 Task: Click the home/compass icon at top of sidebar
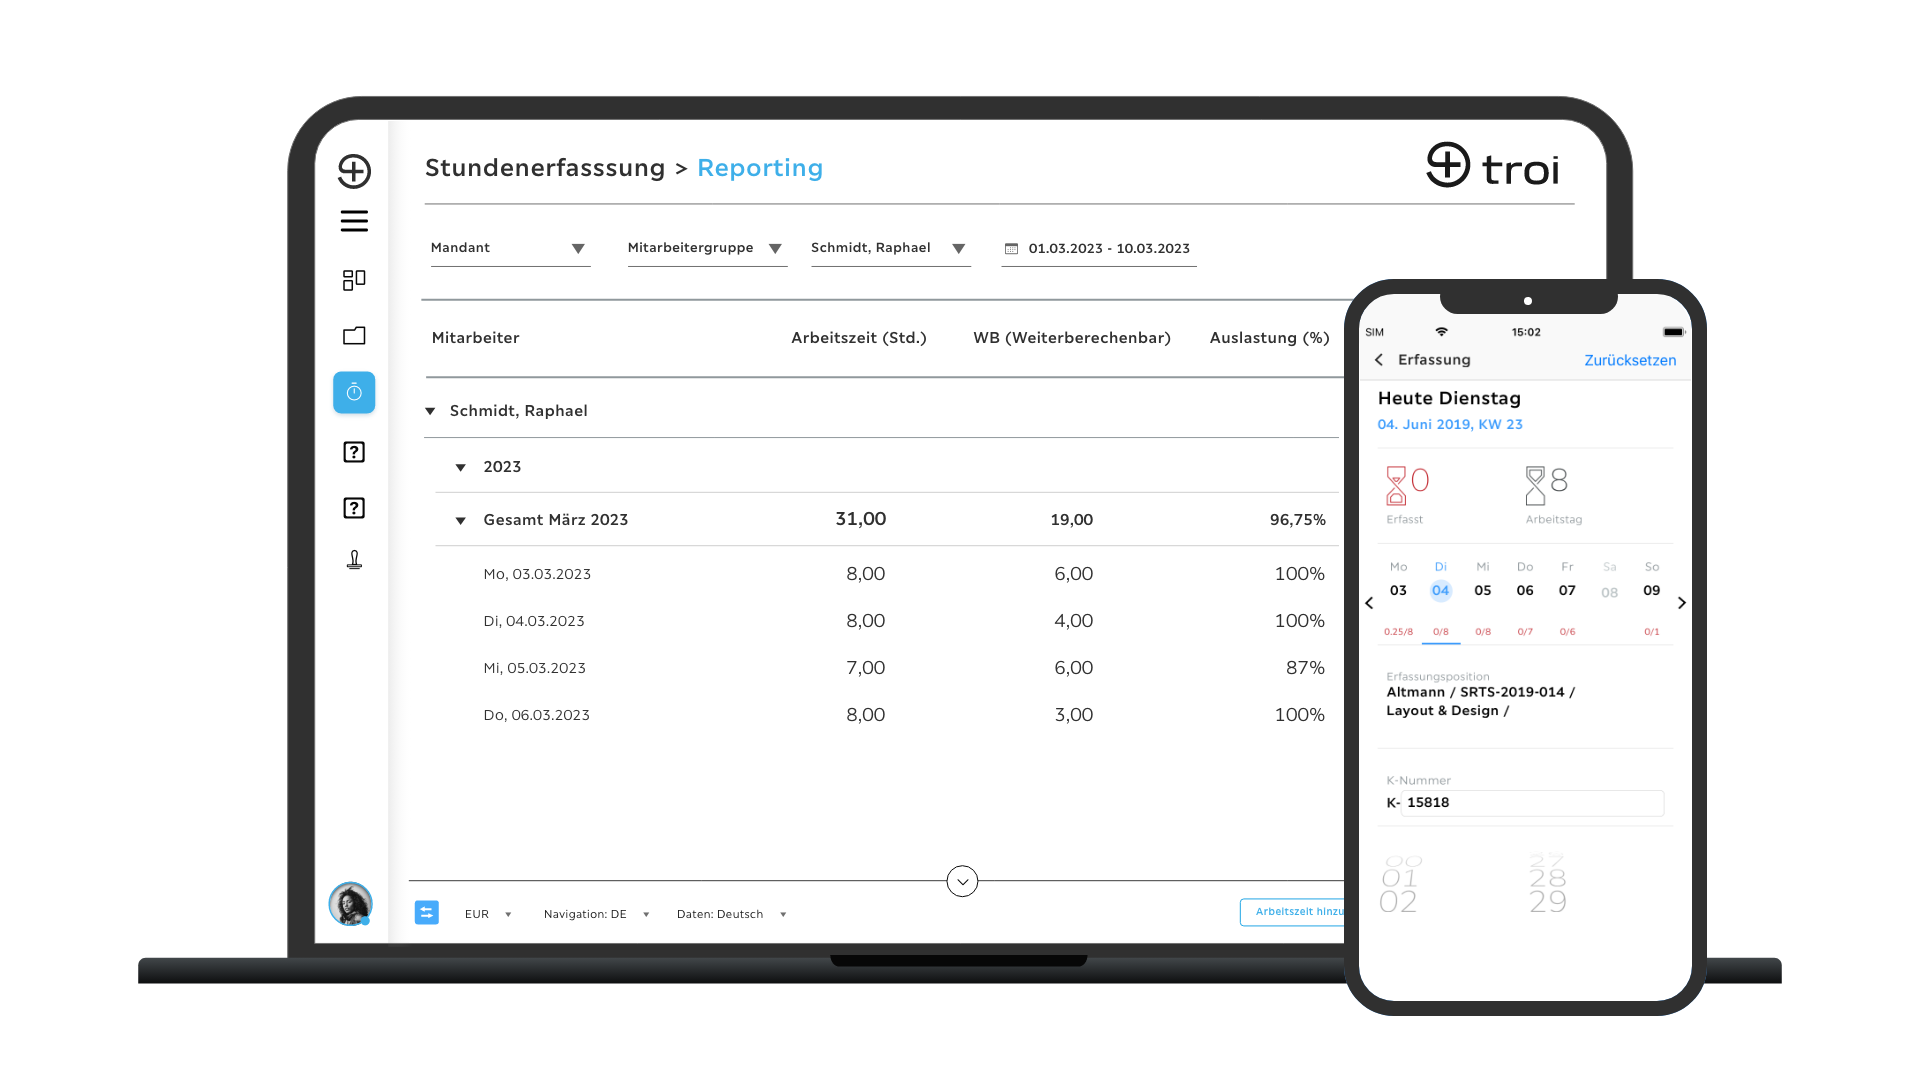coord(353,169)
